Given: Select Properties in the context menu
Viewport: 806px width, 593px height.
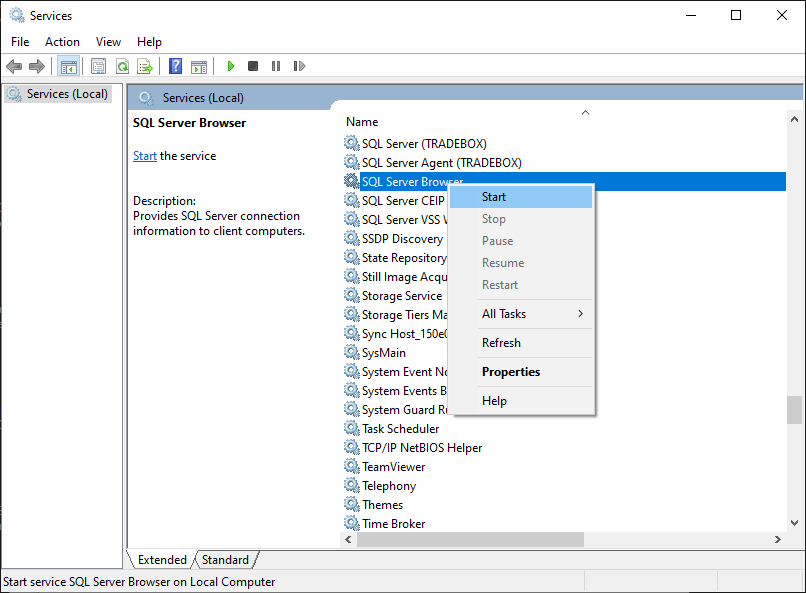Looking at the screenshot, I should 511,372.
